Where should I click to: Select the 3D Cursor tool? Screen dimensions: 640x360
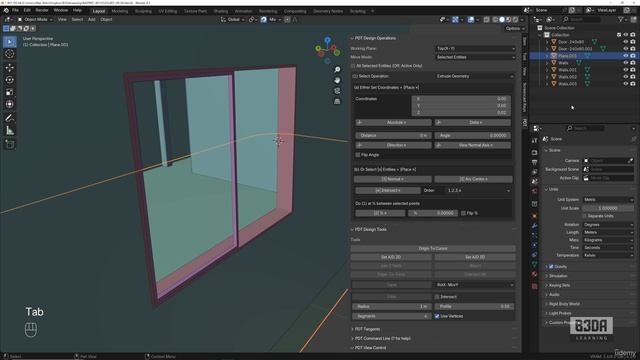point(9,54)
